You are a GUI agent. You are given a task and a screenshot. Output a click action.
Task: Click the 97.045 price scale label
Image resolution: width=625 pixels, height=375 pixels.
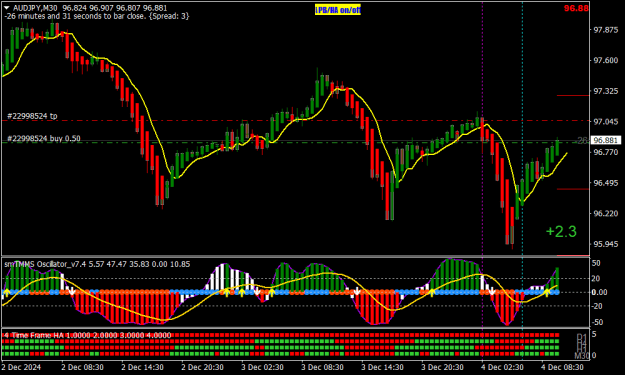[x=606, y=122]
